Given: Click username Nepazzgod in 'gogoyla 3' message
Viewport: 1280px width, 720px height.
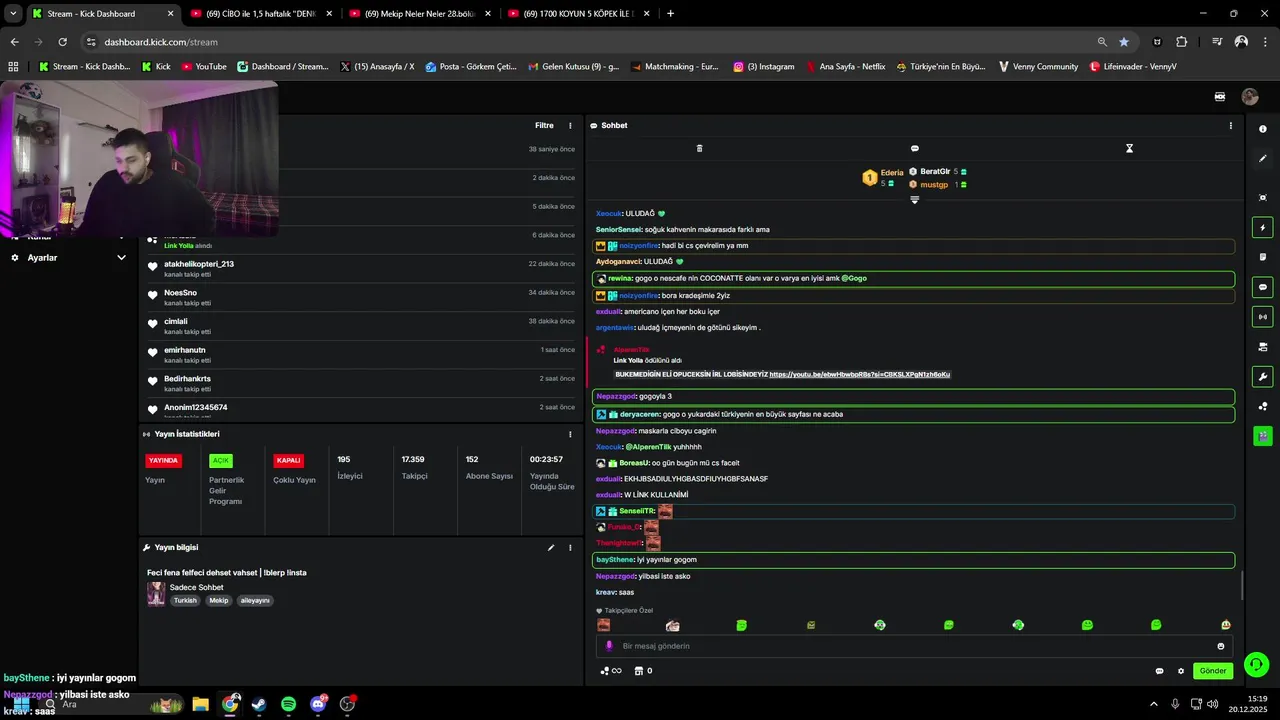Looking at the screenshot, I should [615, 396].
